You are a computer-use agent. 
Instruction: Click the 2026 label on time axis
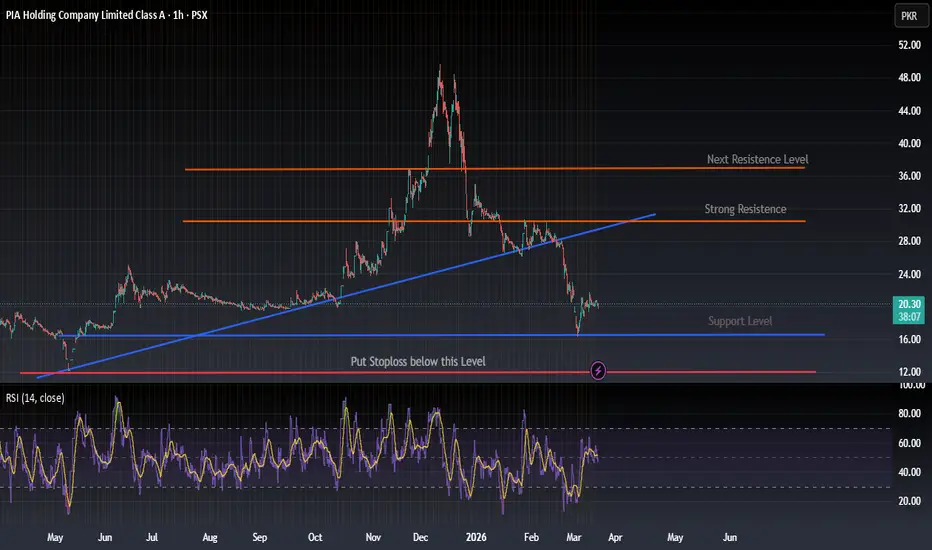[476, 538]
